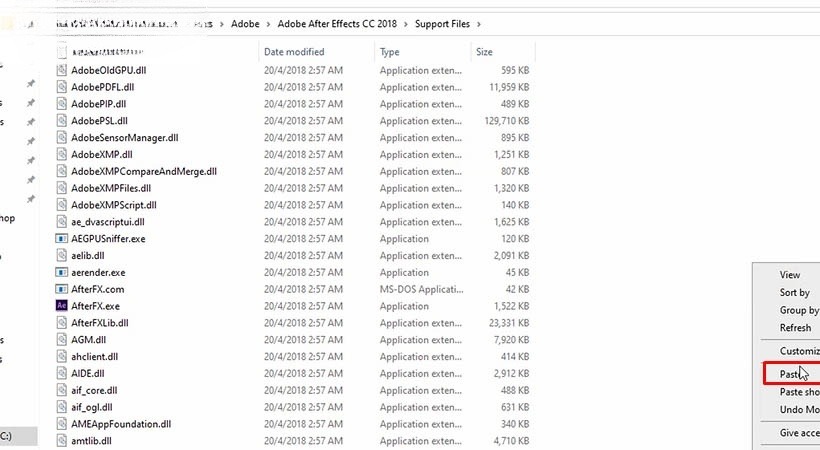The height and width of the screenshot is (450, 820).
Task: Choose Refresh in the context menu
Action: (x=795, y=328)
